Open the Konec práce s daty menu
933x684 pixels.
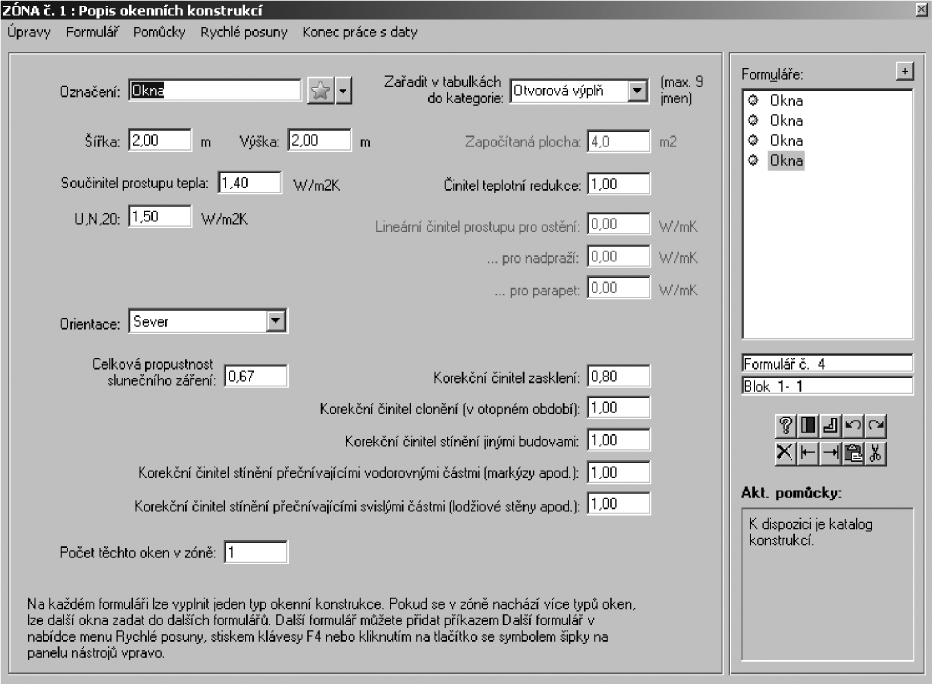(x=360, y=32)
